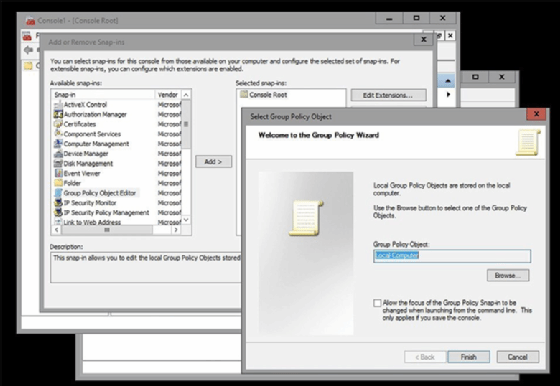The height and width of the screenshot is (386, 560).
Task: Click the Computer Management snap-in icon
Action: [58, 144]
